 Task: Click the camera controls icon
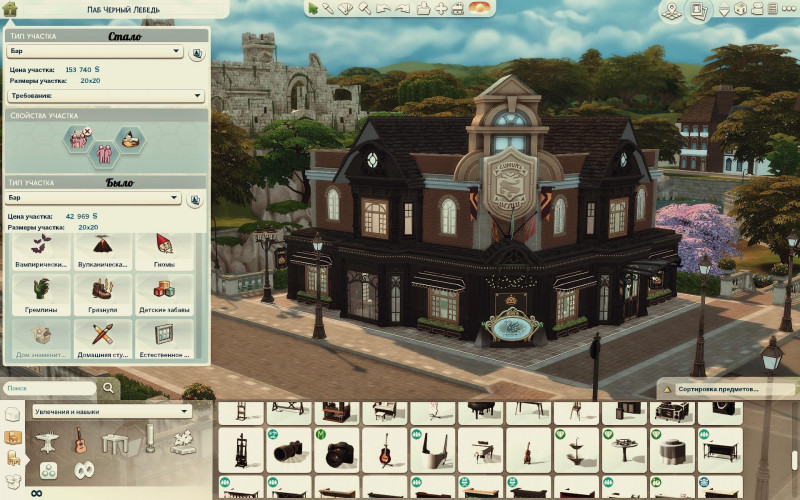tap(758, 9)
